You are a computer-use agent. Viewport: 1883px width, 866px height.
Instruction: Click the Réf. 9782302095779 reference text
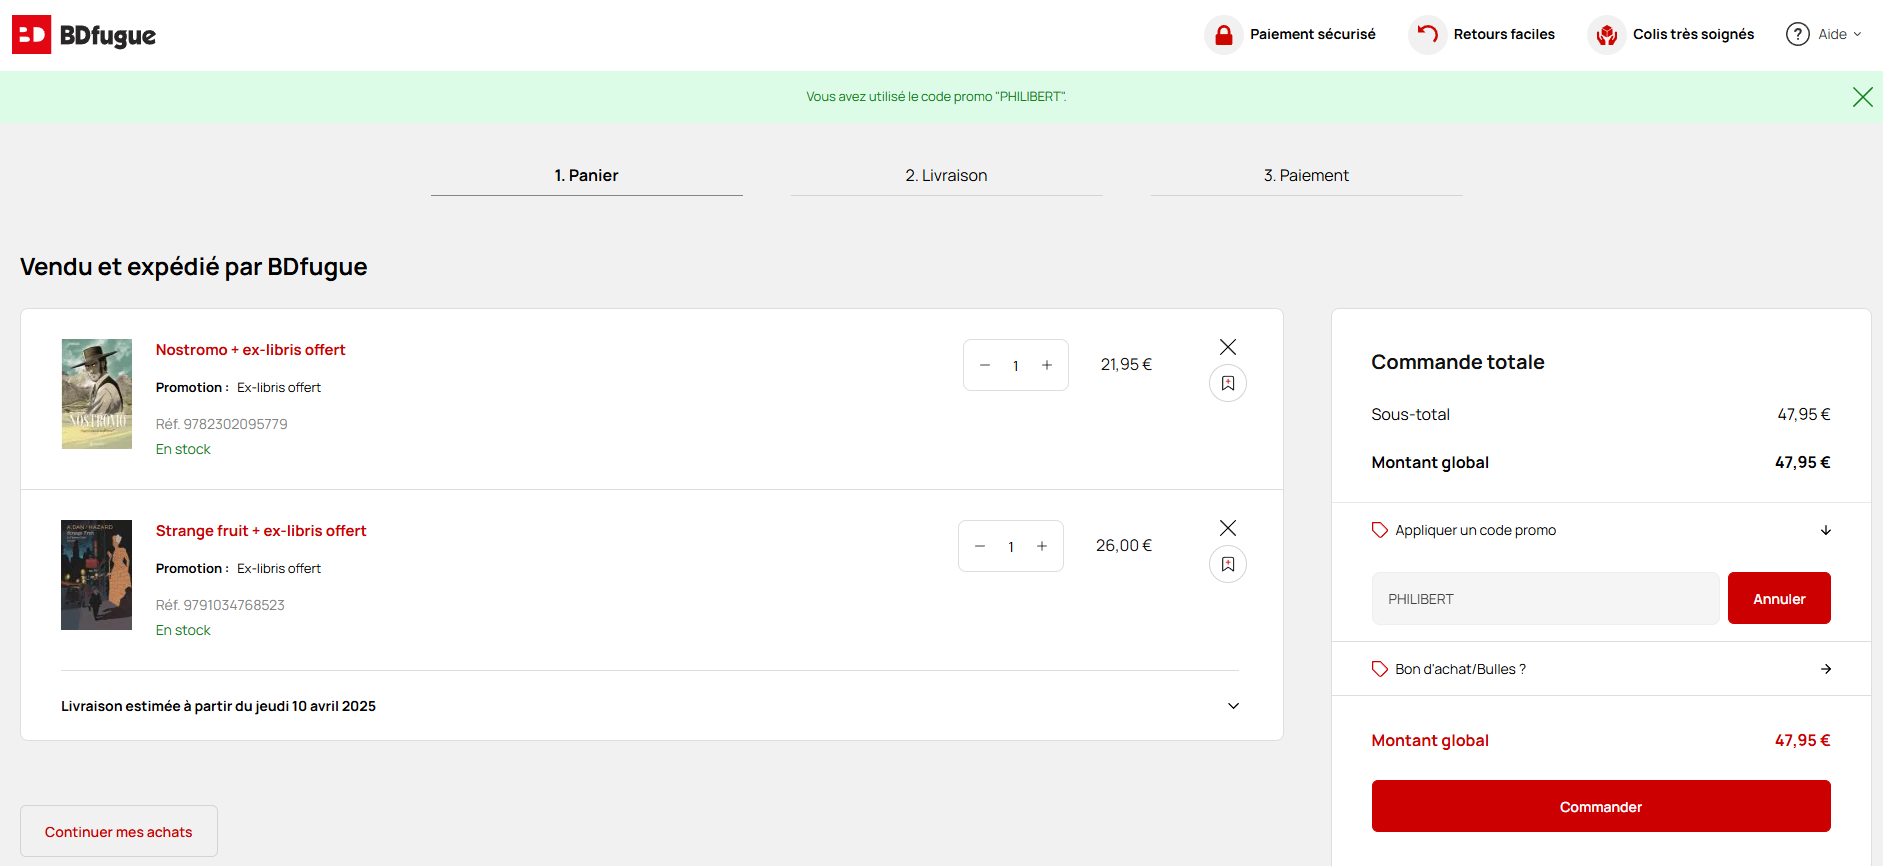222,424
